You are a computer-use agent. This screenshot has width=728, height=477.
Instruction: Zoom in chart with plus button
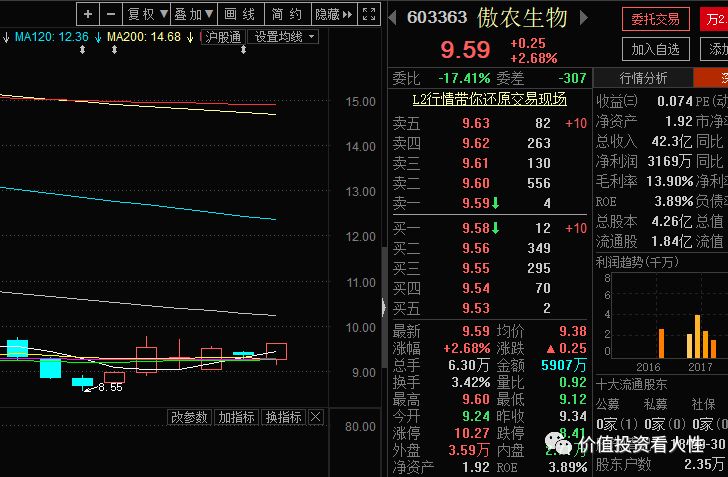click(88, 14)
